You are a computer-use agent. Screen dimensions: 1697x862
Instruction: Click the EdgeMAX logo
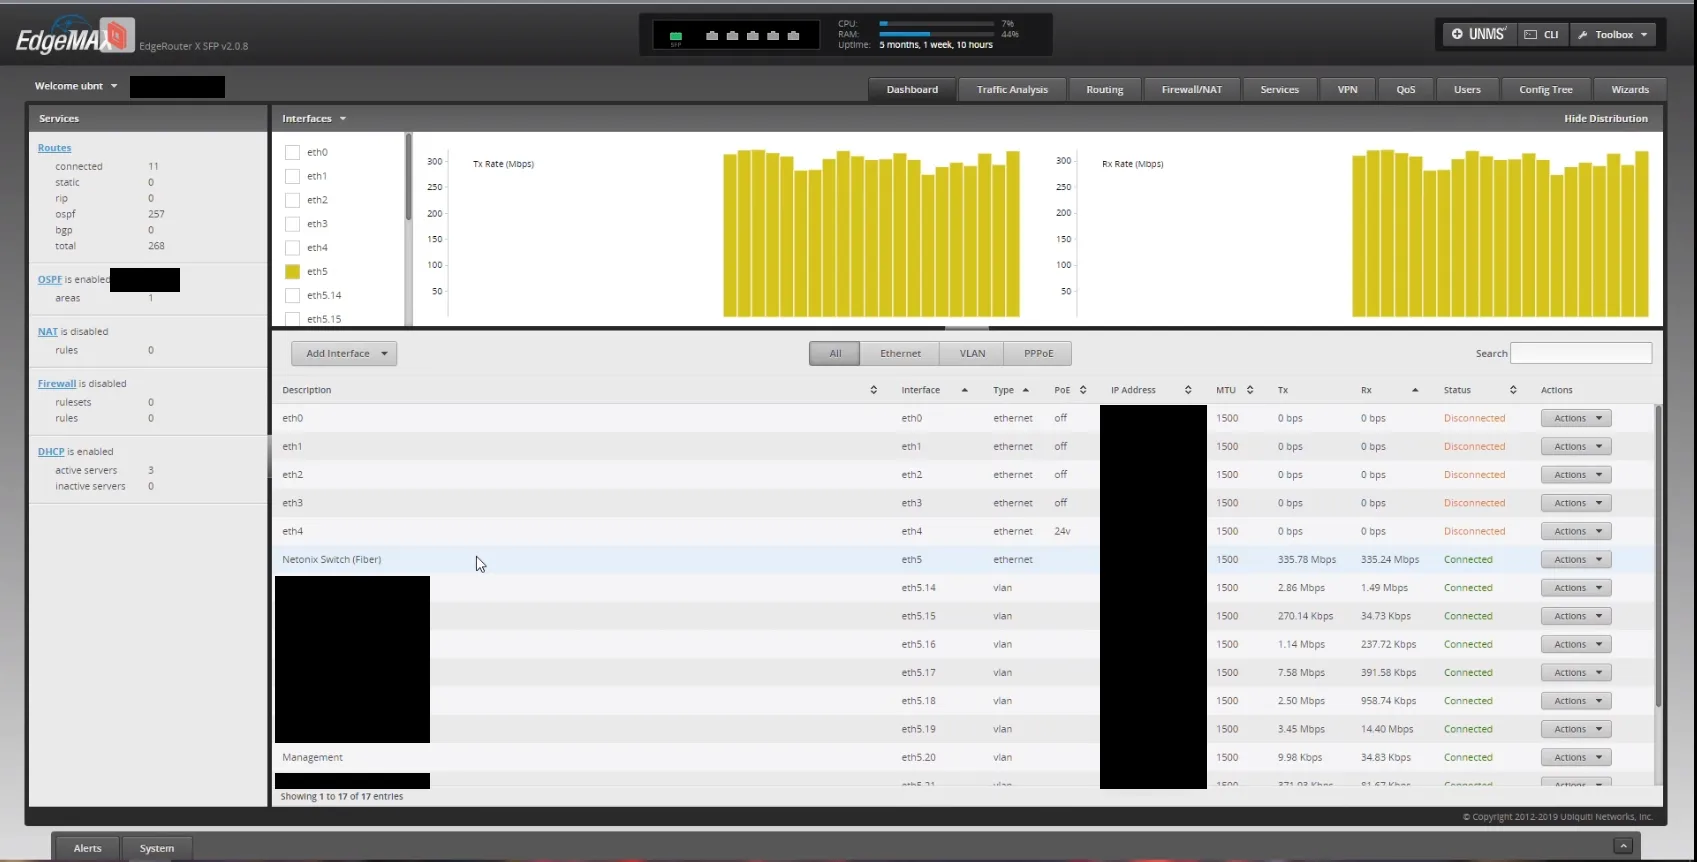pos(75,38)
